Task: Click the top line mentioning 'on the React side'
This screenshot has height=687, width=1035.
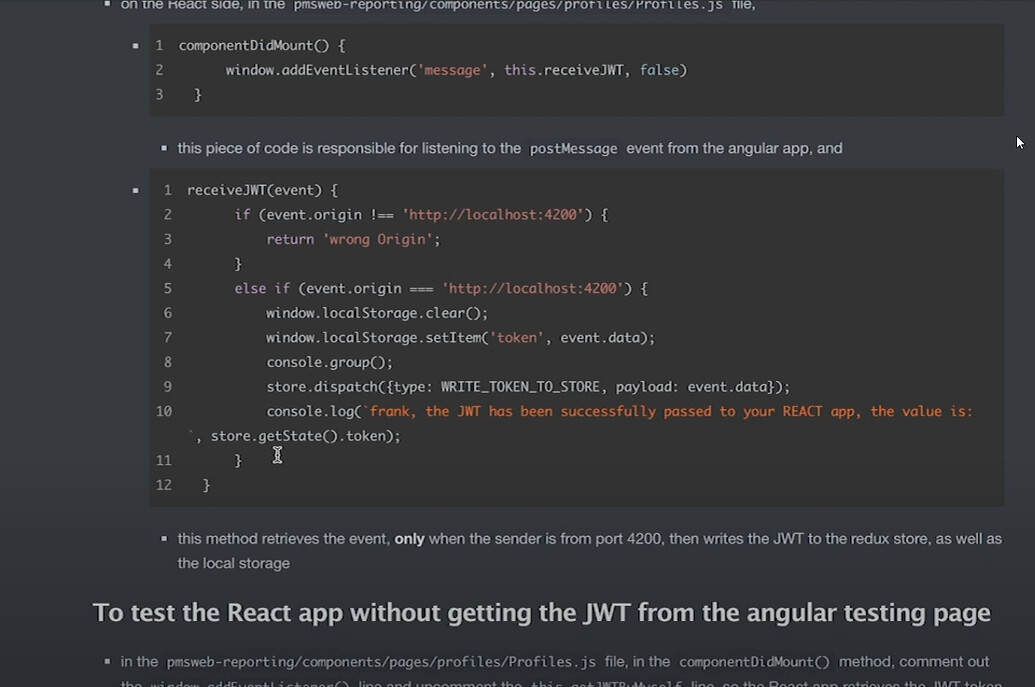Action: [438, 5]
